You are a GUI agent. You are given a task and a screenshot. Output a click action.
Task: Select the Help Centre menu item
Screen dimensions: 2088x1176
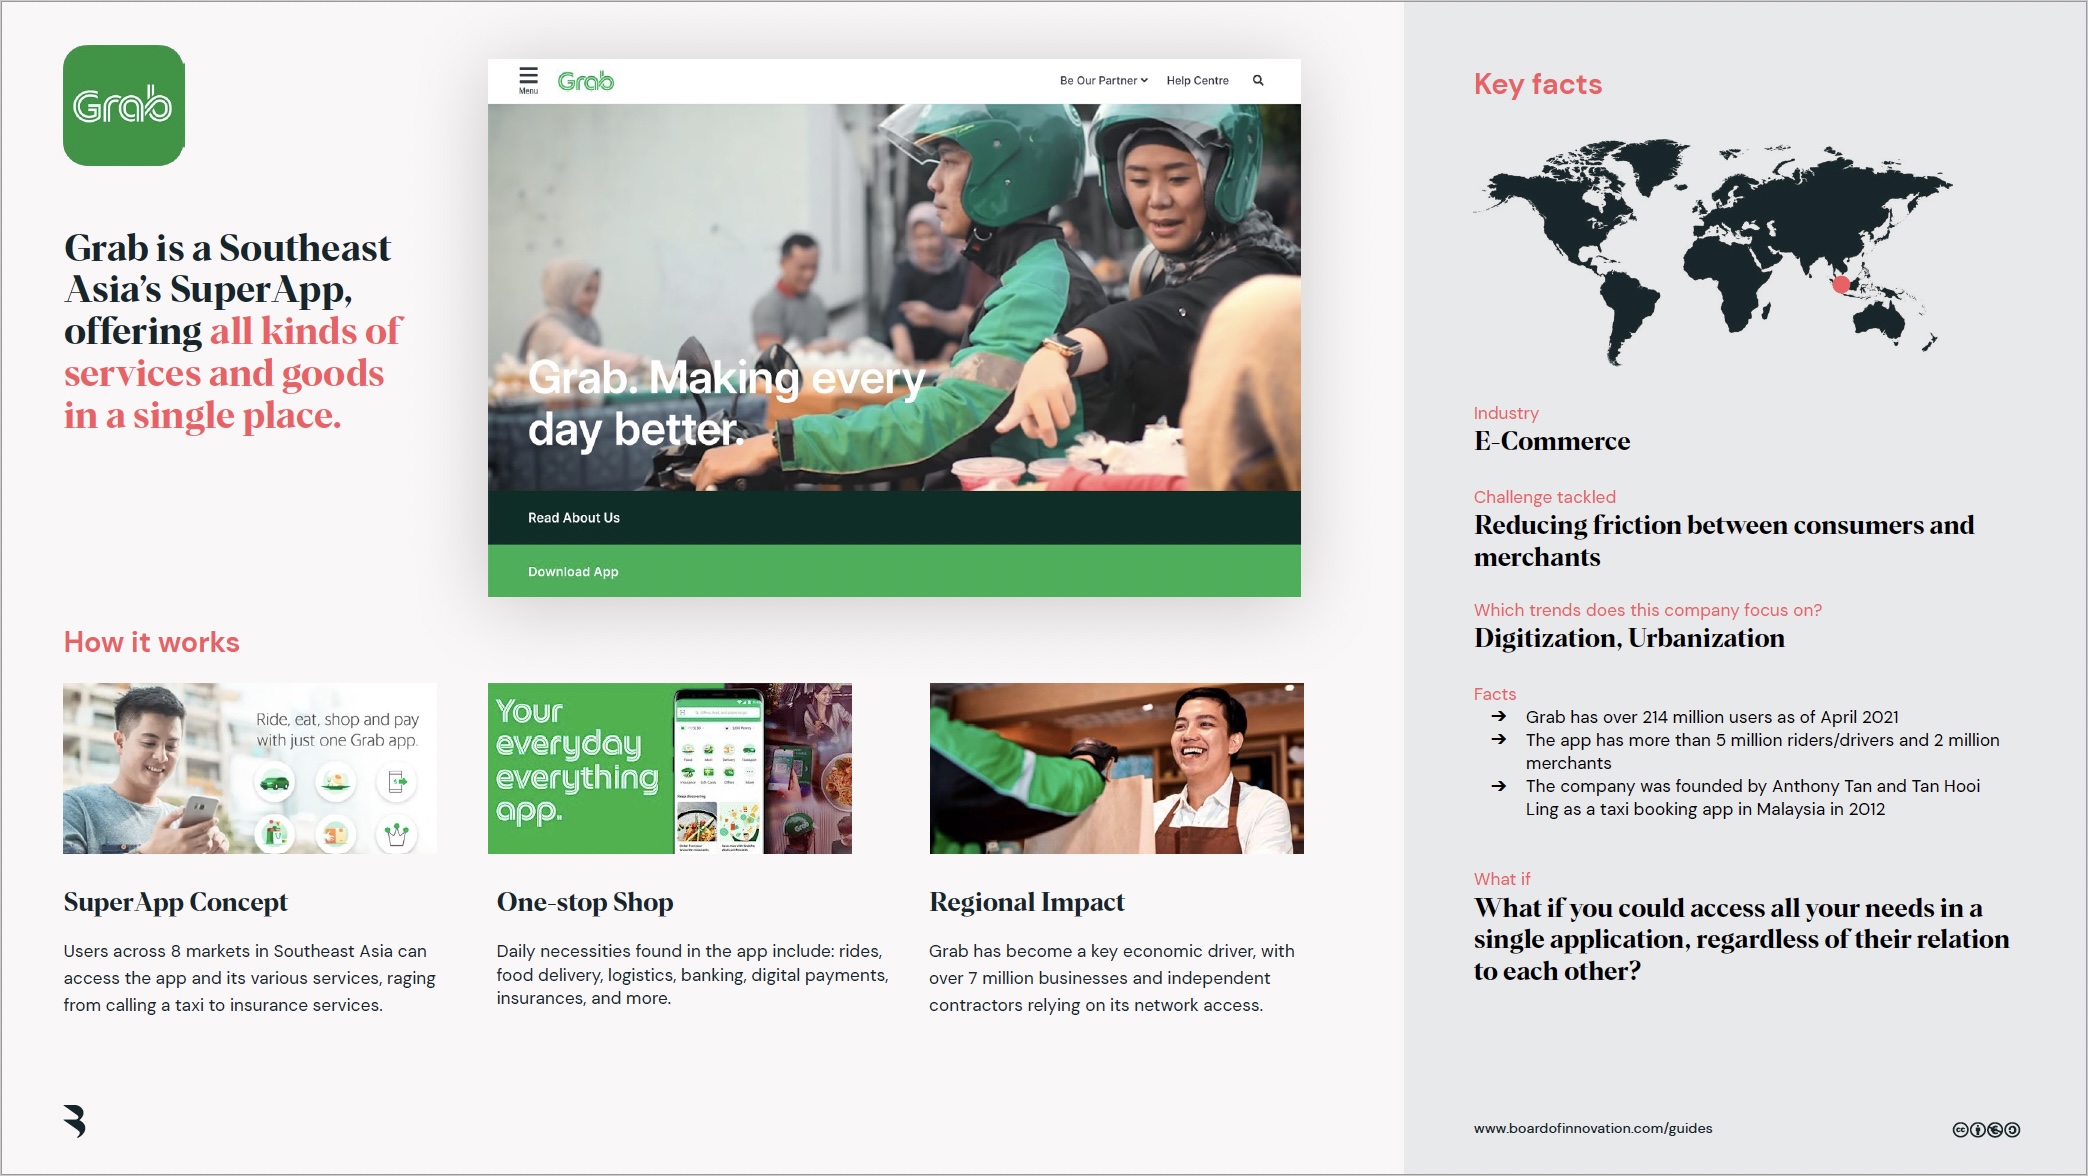click(1196, 80)
